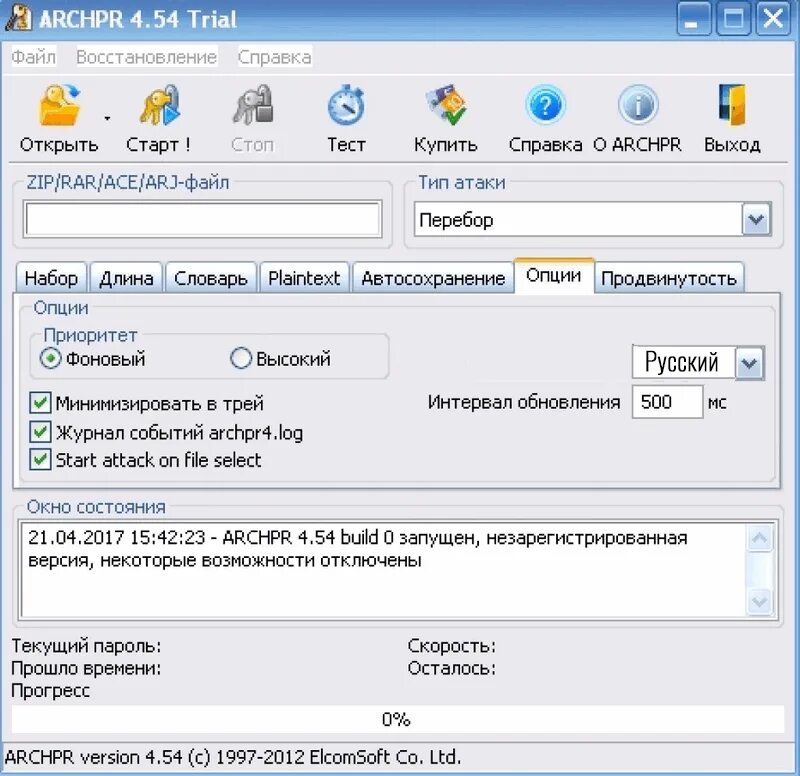Open help via the Справка question-mark icon
The height and width of the screenshot is (776, 800).
click(545, 106)
